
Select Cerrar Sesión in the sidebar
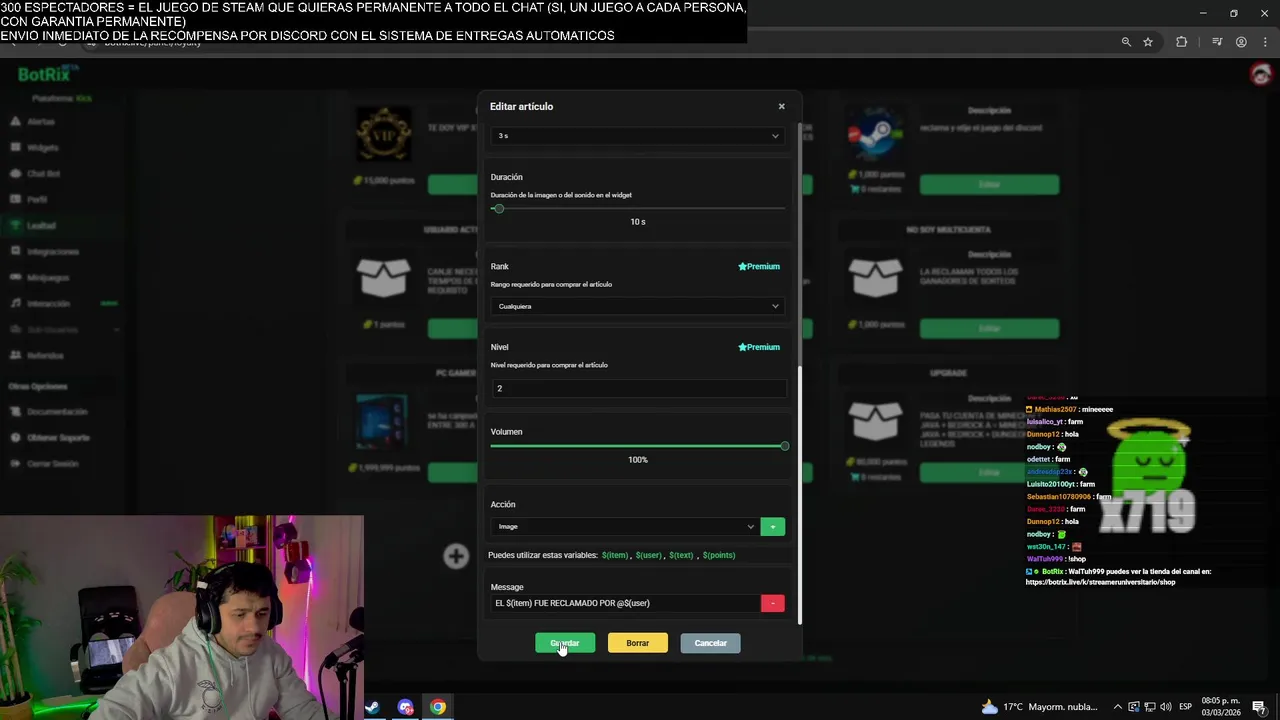click(52, 464)
